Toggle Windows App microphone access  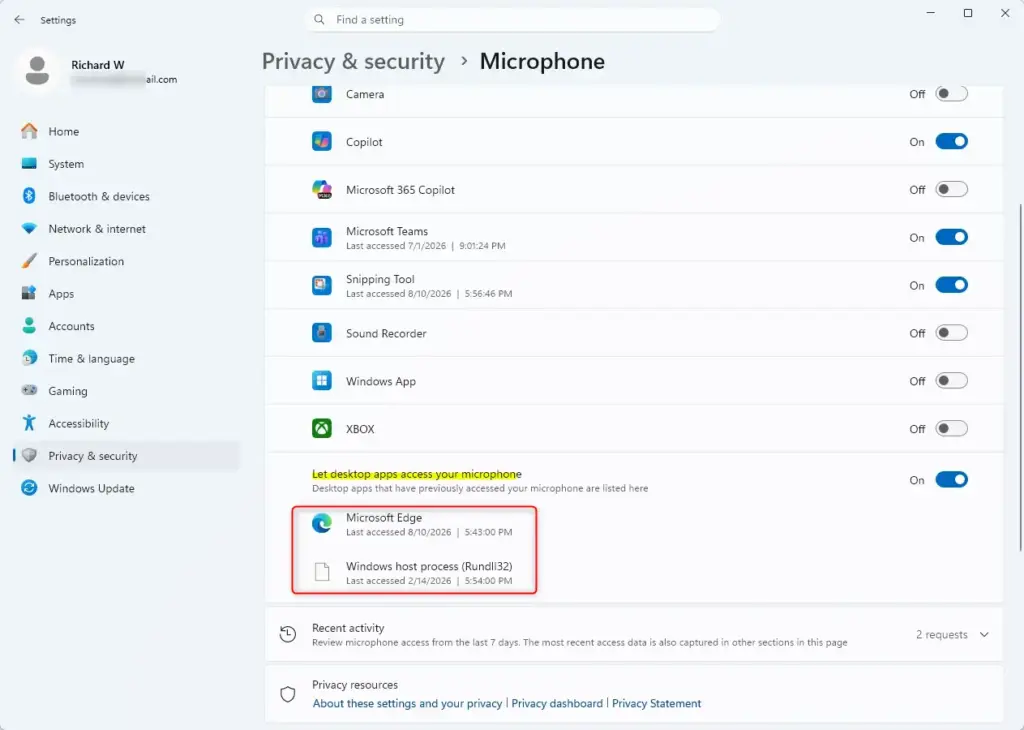951,381
